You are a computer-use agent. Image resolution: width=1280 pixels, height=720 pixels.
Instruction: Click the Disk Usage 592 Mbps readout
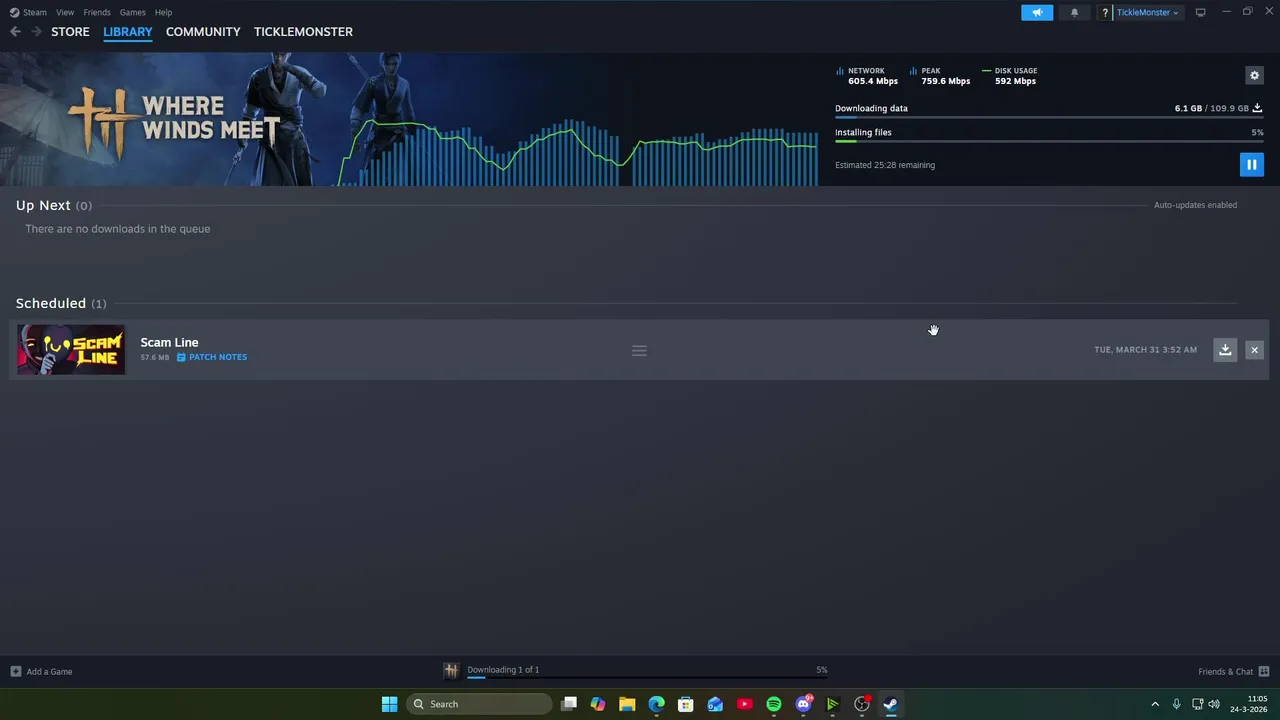(x=1011, y=76)
